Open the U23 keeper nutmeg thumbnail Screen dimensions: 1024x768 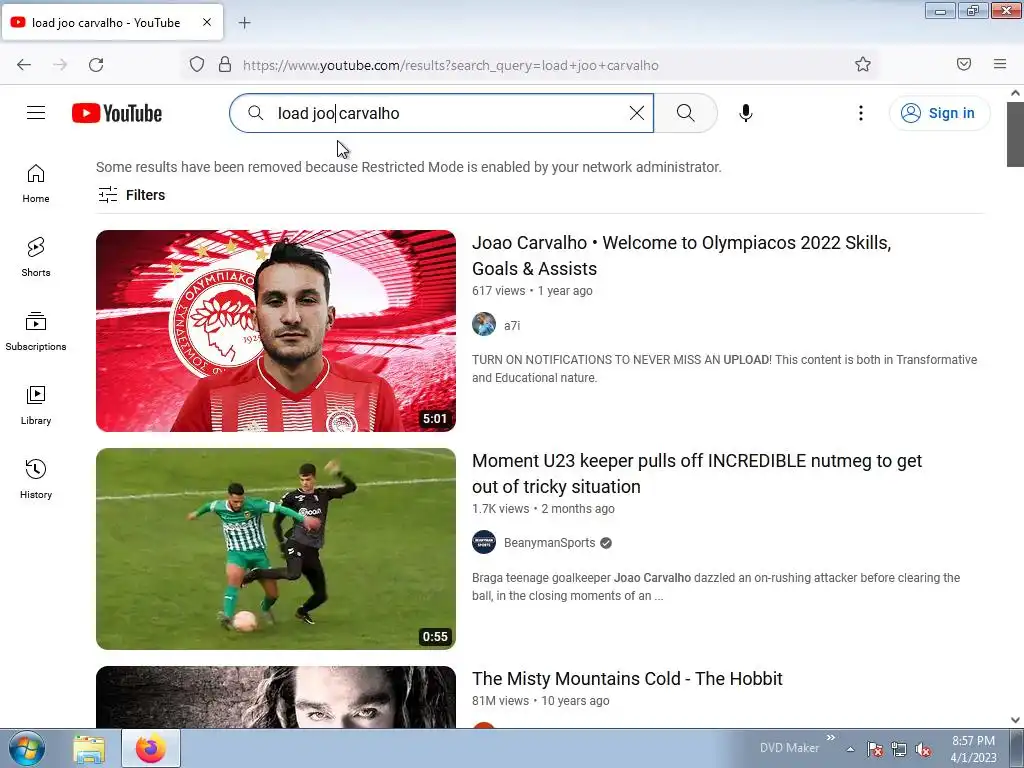tap(276, 549)
